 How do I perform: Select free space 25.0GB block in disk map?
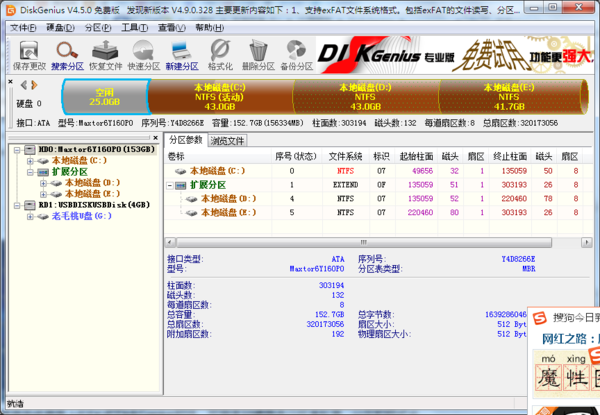point(105,97)
